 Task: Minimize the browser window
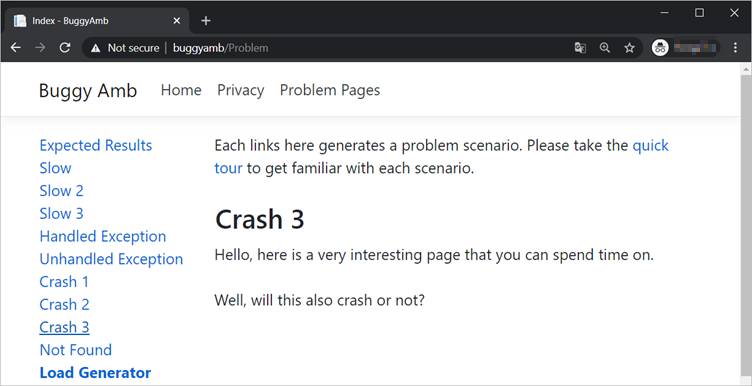[x=664, y=13]
